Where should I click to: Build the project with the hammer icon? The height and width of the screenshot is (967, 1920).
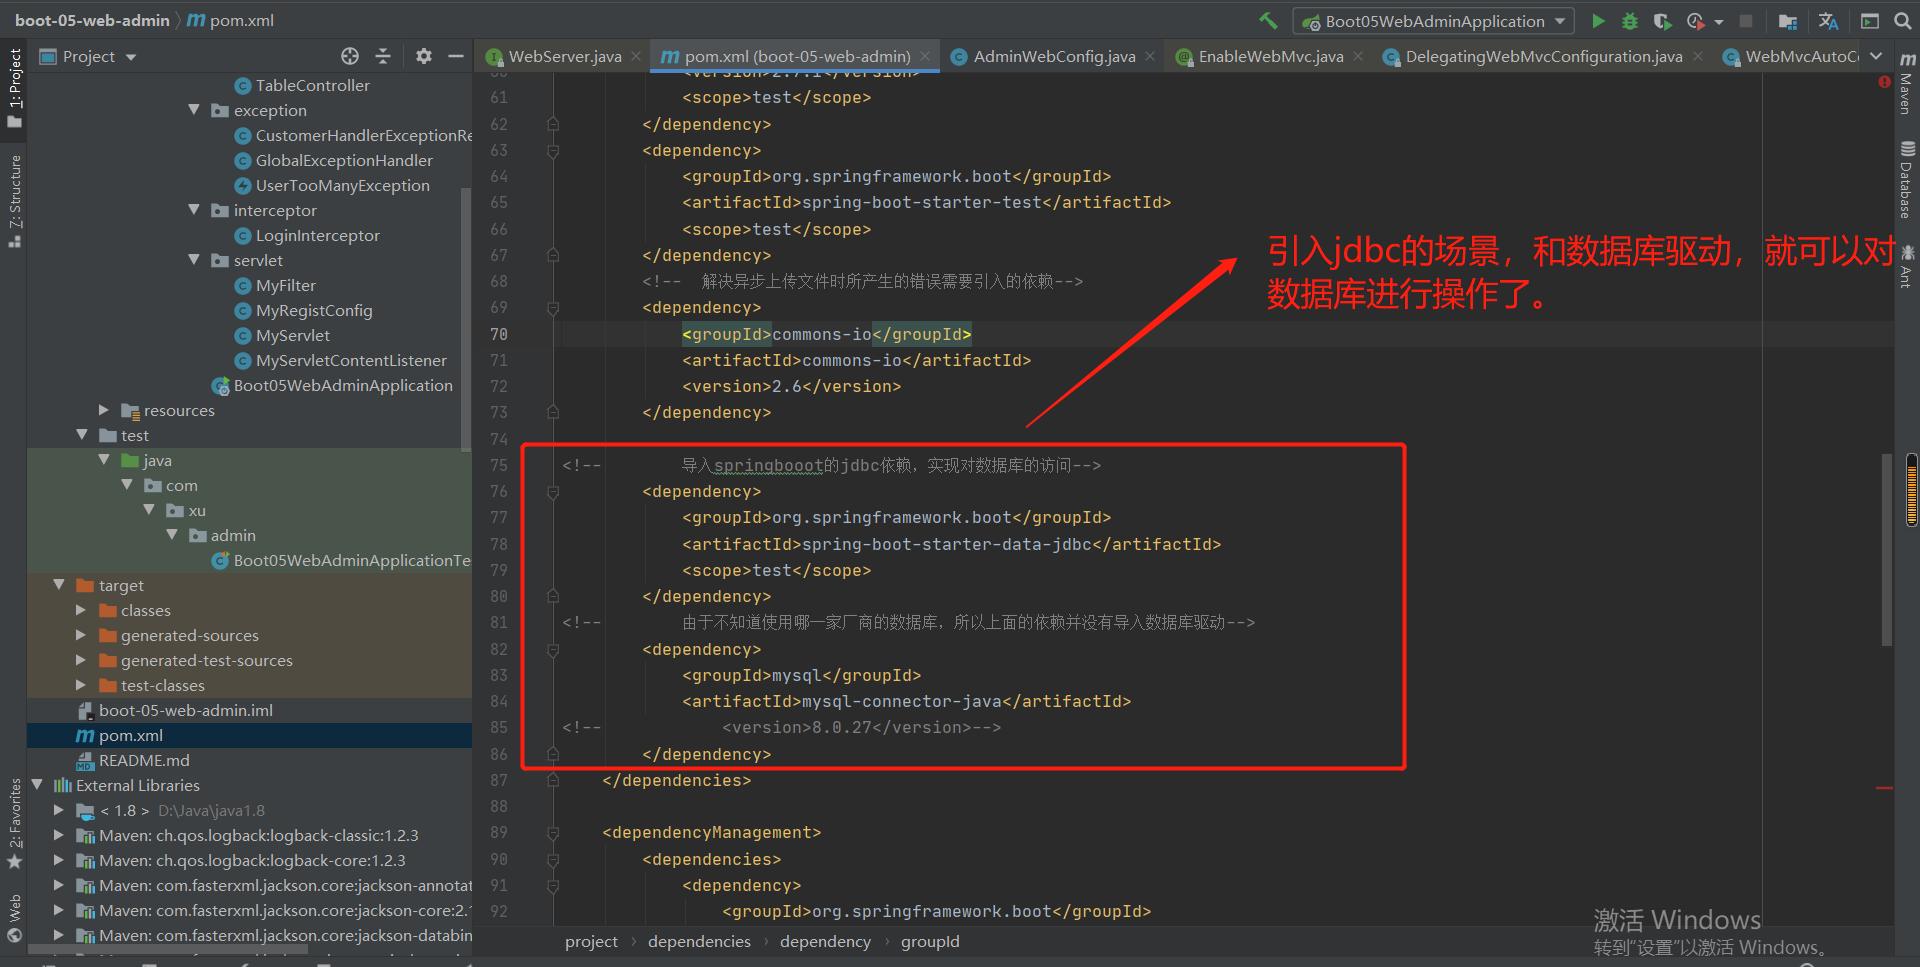(x=1268, y=20)
